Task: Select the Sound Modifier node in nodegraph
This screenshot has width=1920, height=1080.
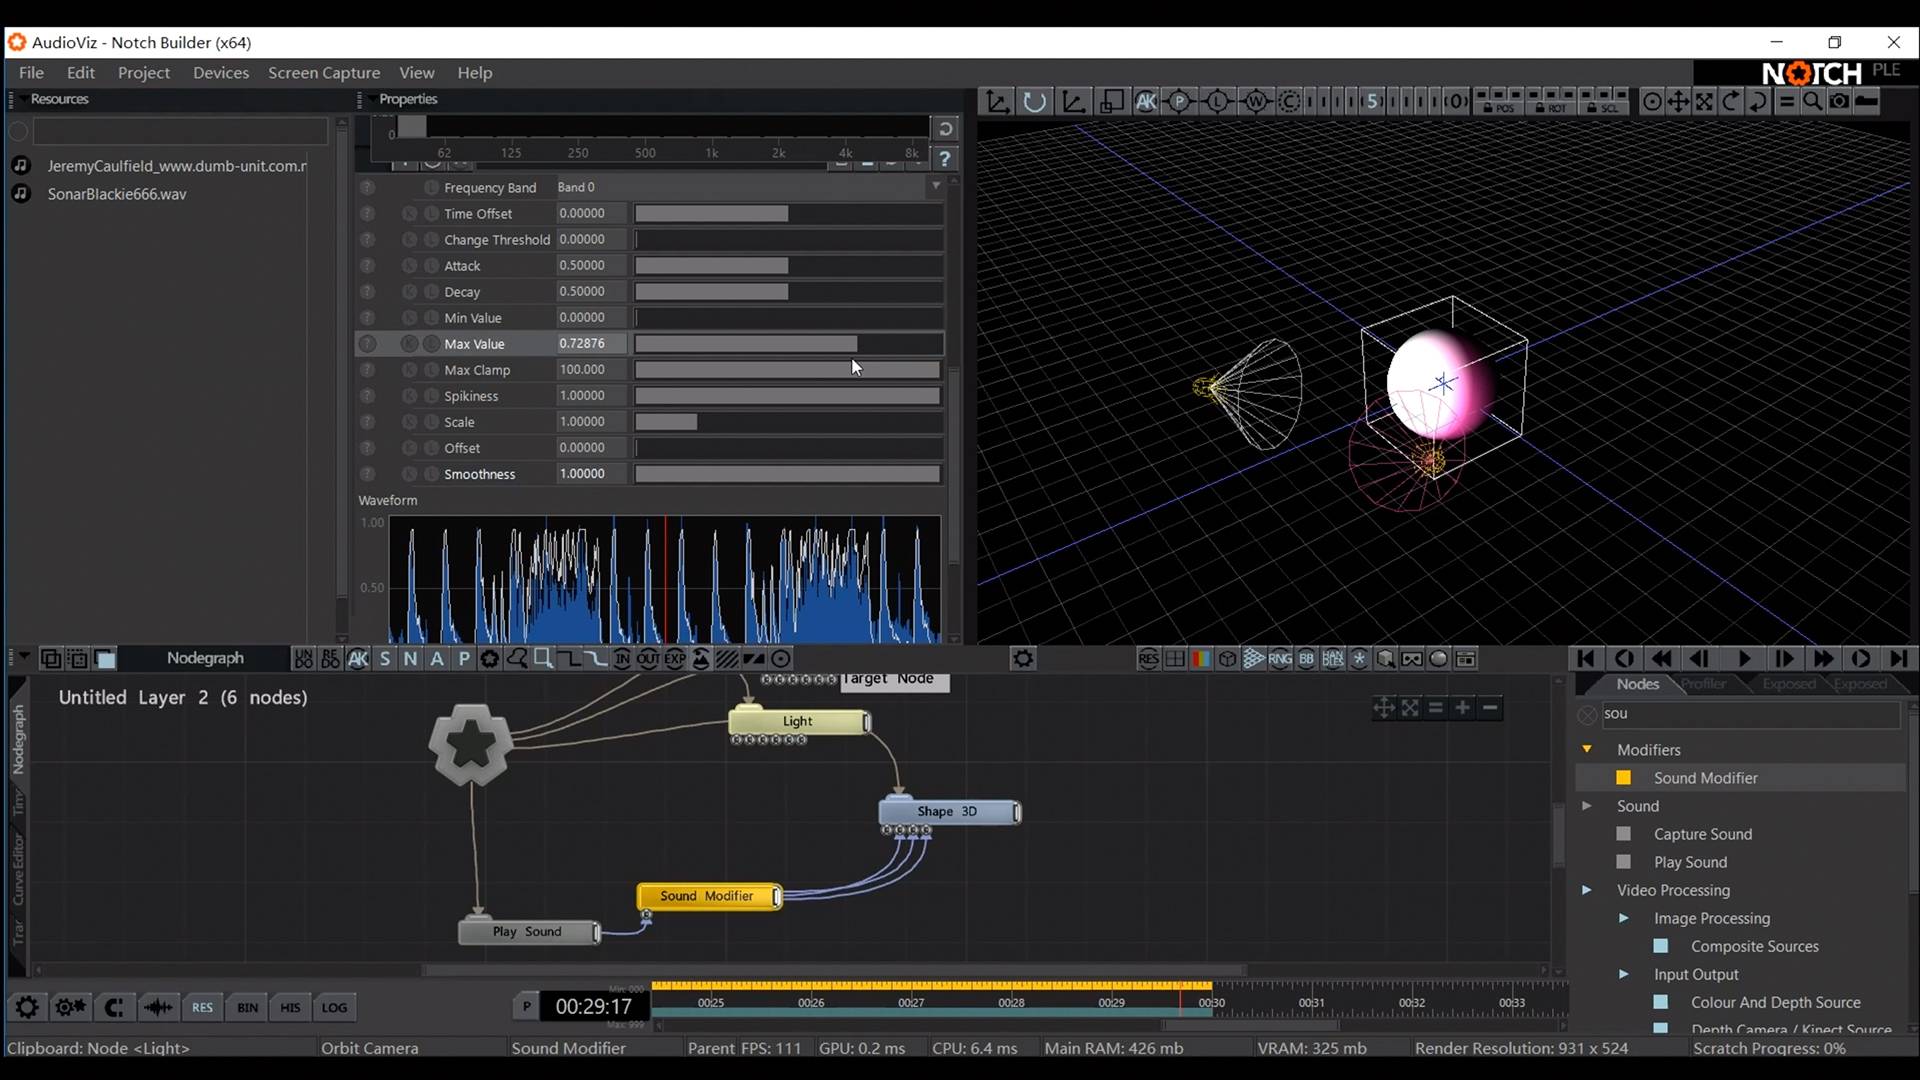Action: pos(708,896)
